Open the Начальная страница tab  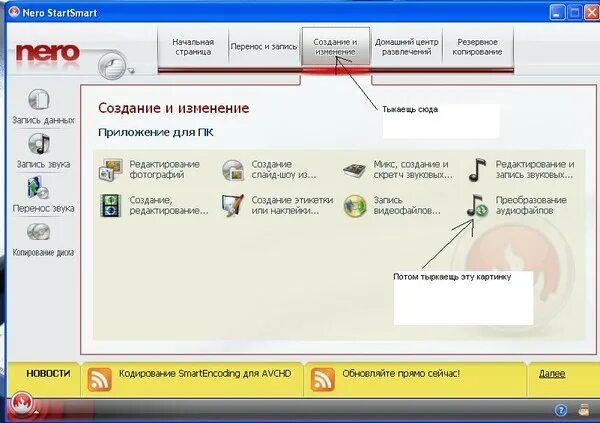pos(193,47)
